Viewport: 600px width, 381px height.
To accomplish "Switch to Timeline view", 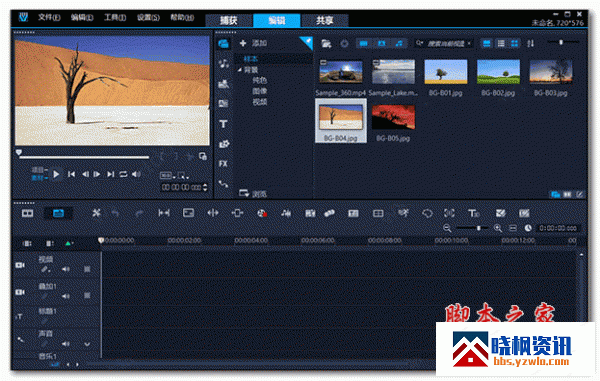I will (59, 213).
